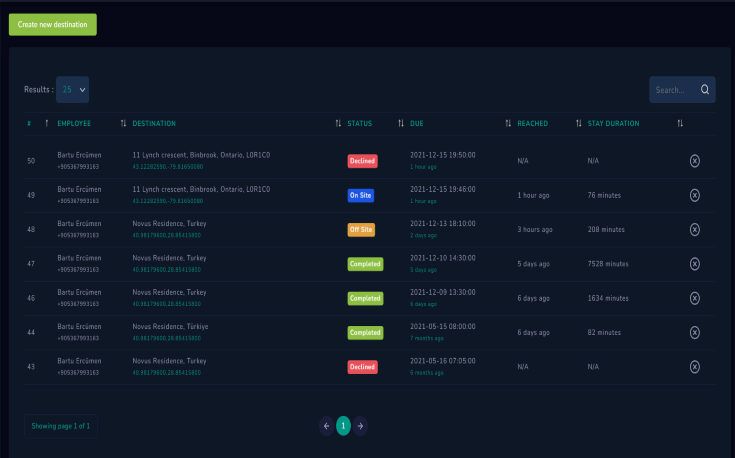Click the Create new destination button
Screen dimensions: 735x458
53,24
